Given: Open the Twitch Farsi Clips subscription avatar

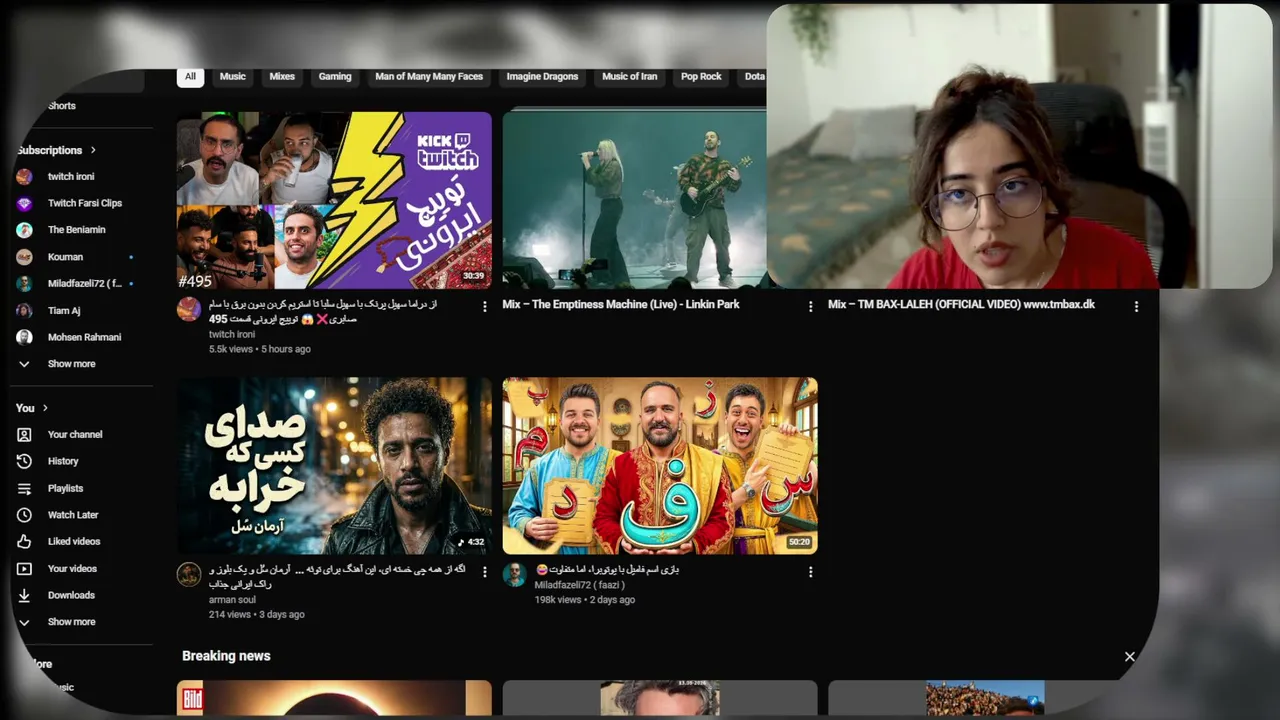Looking at the screenshot, I should pos(24,203).
